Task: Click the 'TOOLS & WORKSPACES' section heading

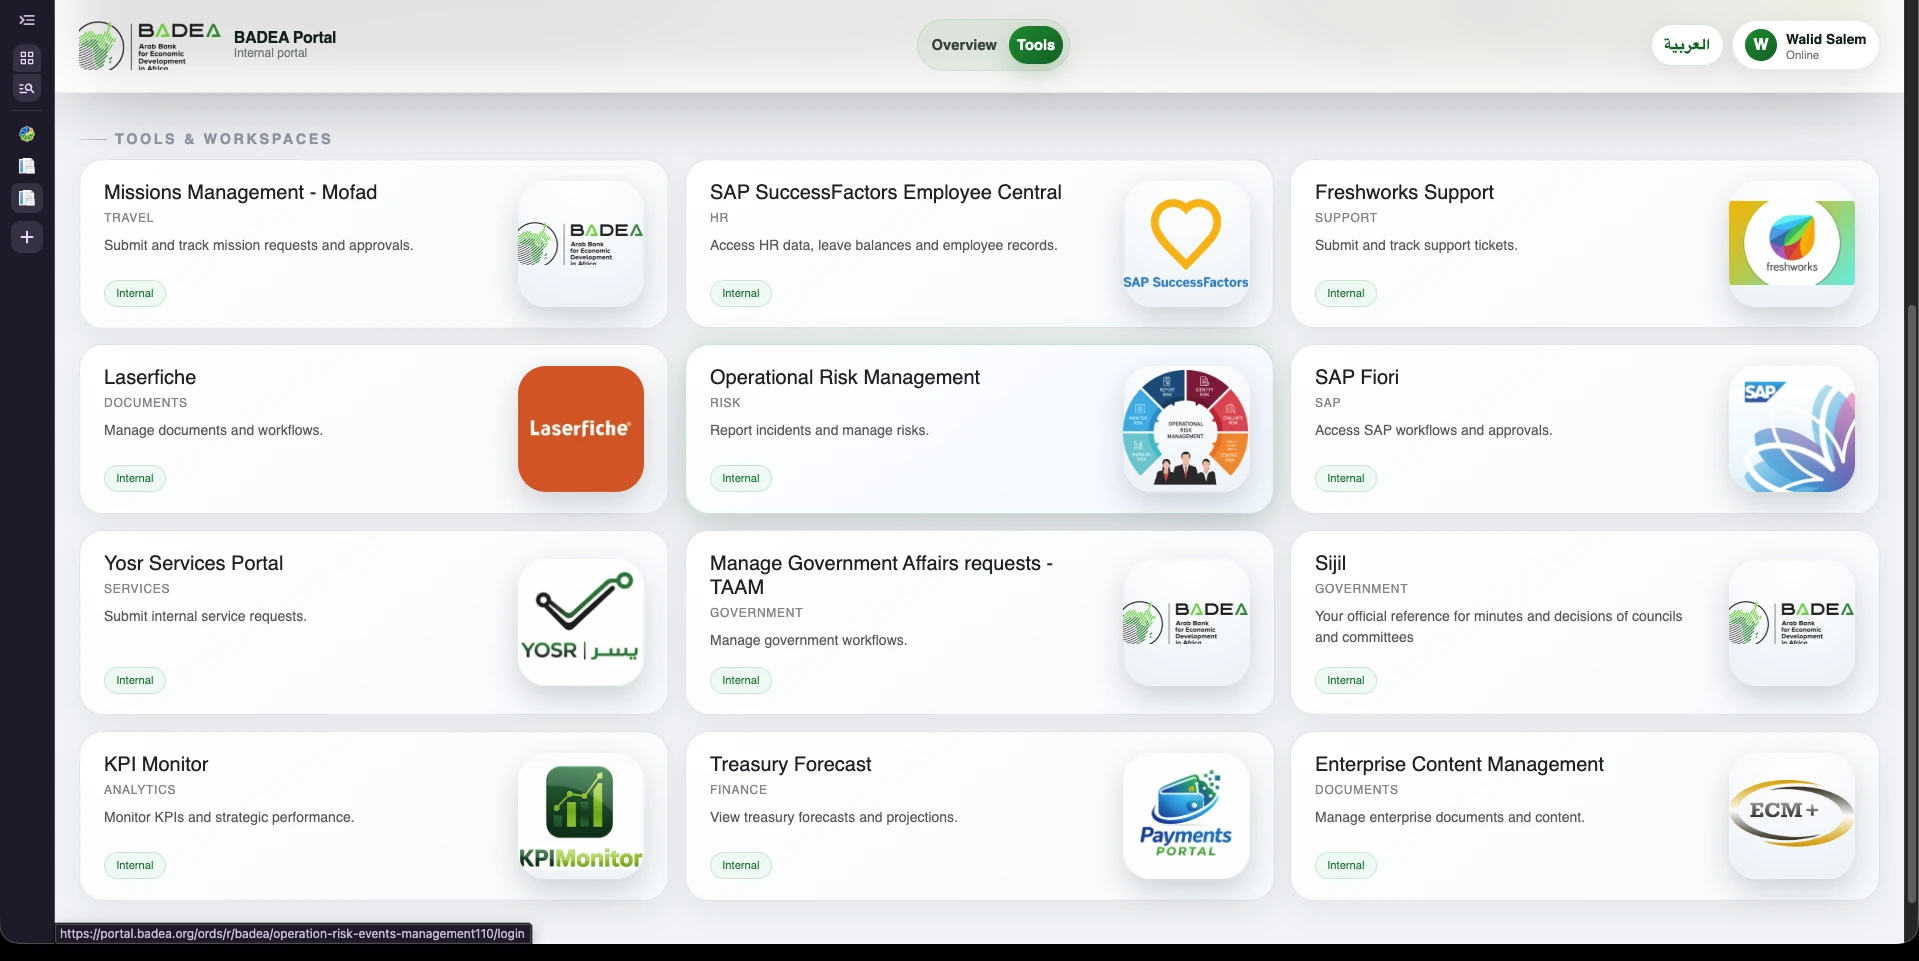Action: pyautogui.click(x=223, y=139)
